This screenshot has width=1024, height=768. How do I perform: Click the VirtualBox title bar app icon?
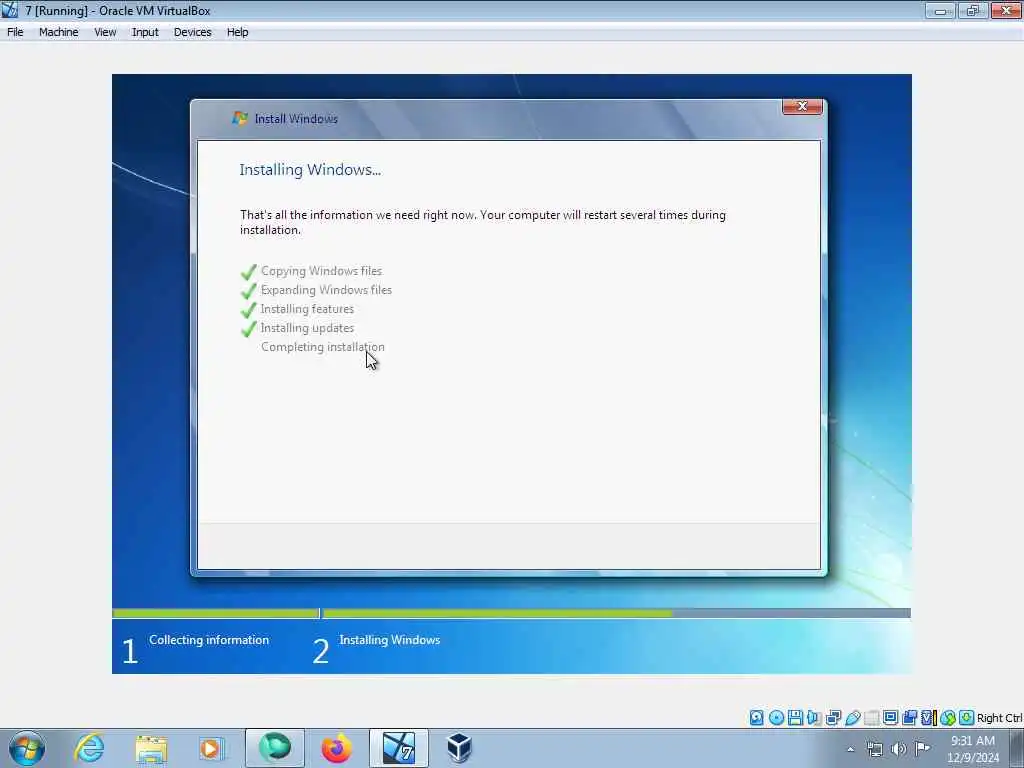tap(10, 10)
